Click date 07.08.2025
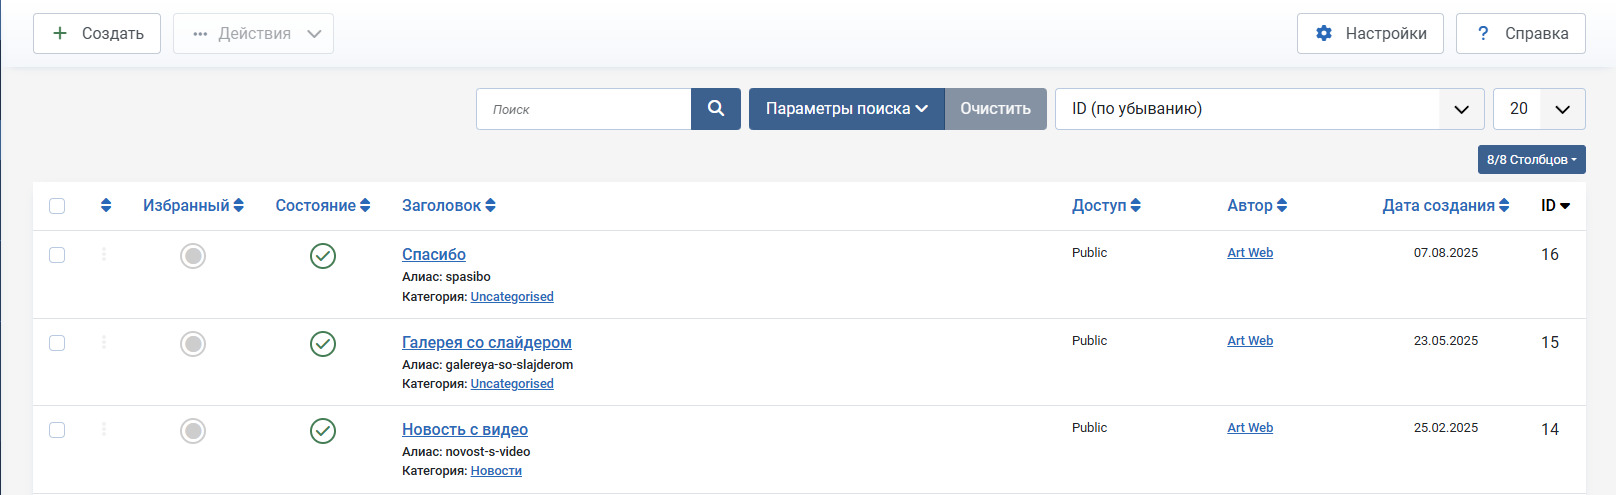This screenshot has height=495, width=1616. (x=1446, y=253)
